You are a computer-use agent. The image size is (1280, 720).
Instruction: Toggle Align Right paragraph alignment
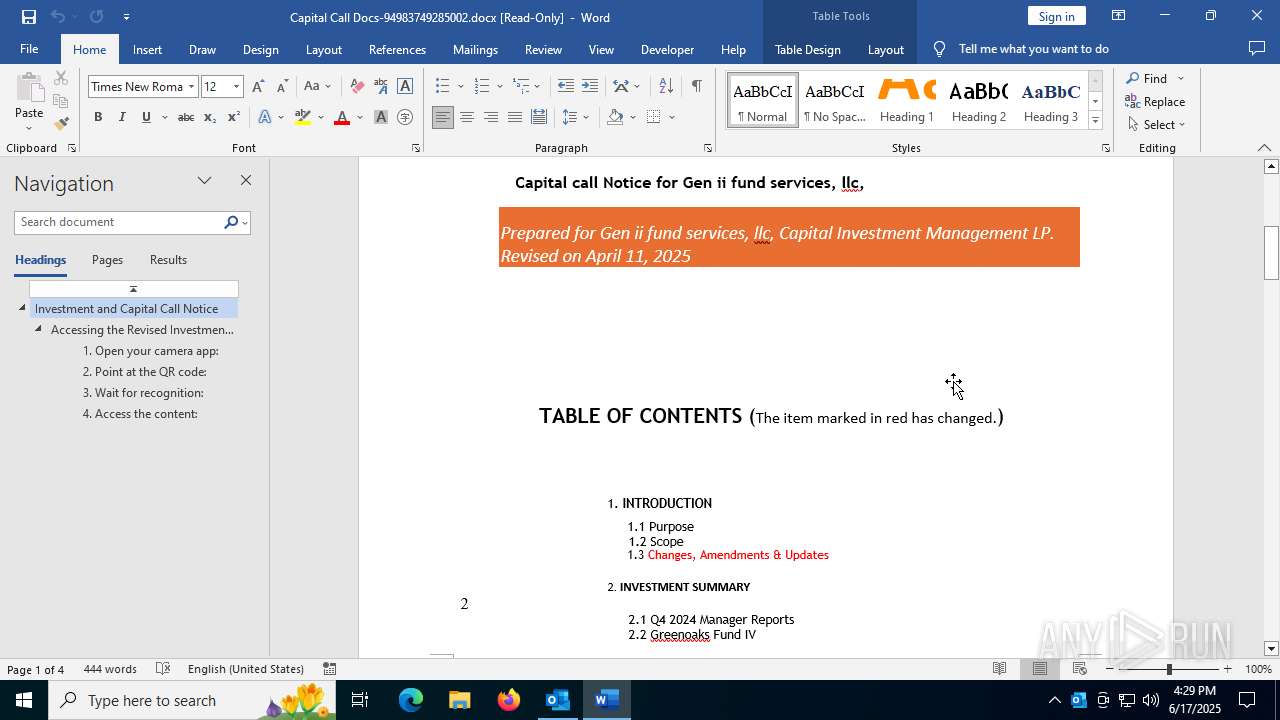click(x=491, y=117)
